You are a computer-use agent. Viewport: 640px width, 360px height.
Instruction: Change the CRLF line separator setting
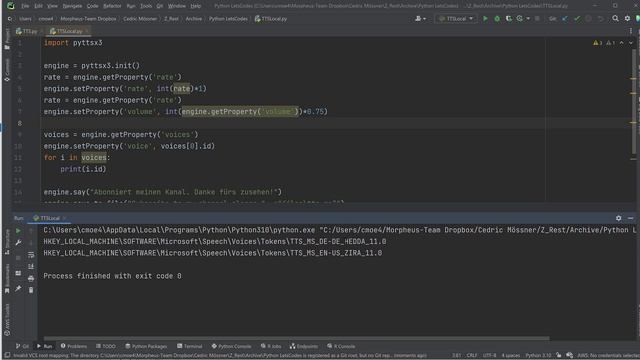[x=472, y=356]
